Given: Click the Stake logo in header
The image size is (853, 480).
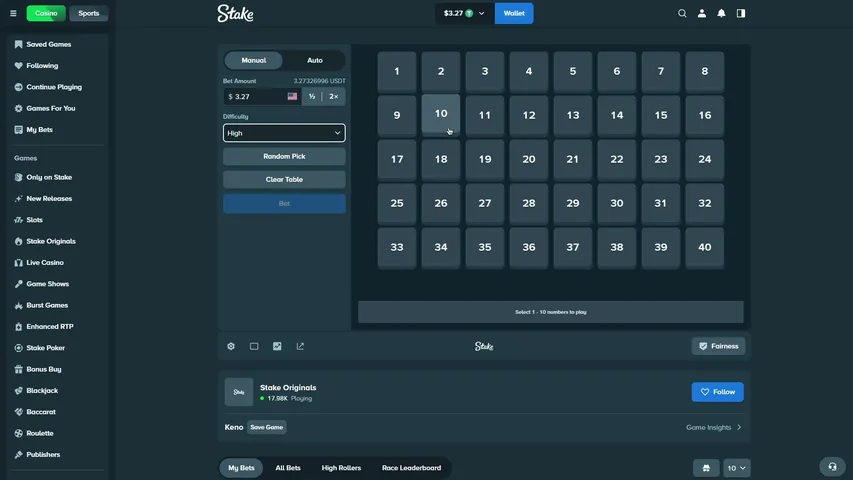Looking at the screenshot, I should click(x=235, y=13).
